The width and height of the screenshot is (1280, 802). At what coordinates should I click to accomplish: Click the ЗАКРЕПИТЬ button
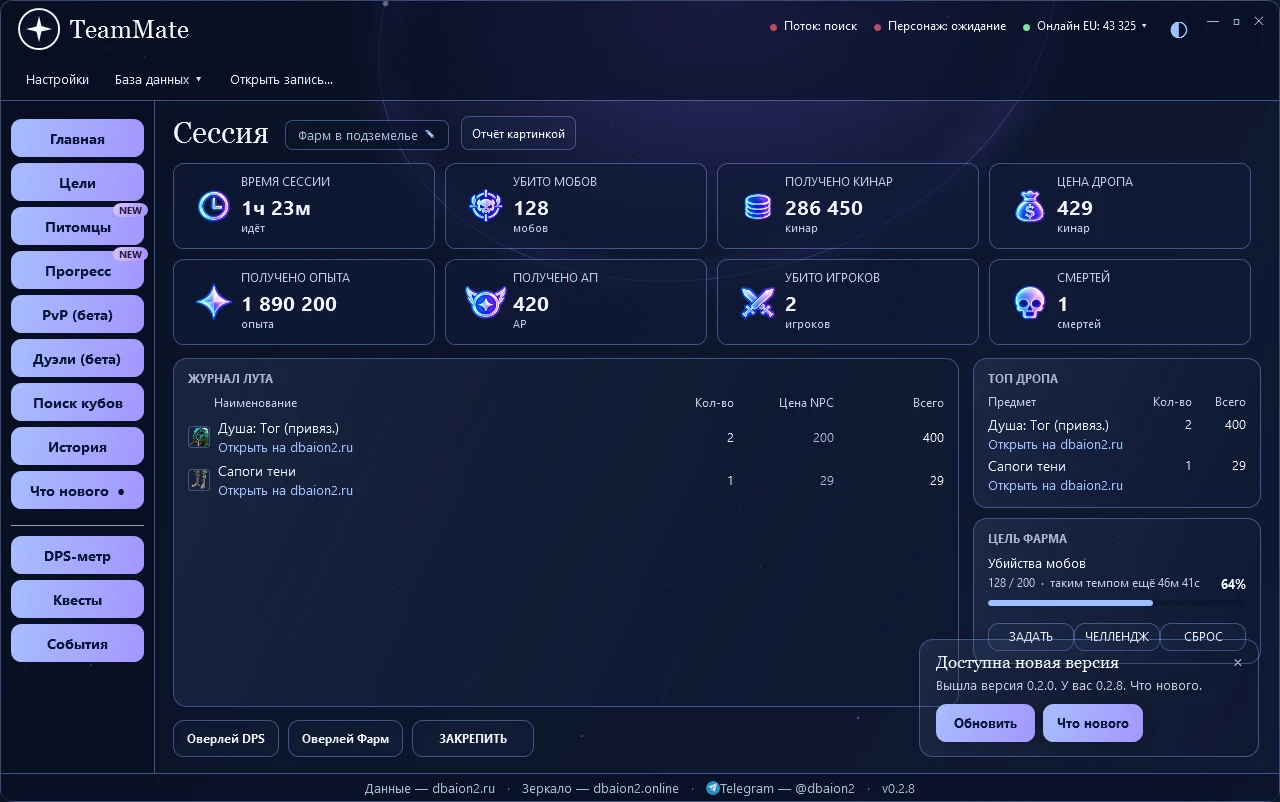pyautogui.click(x=473, y=739)
